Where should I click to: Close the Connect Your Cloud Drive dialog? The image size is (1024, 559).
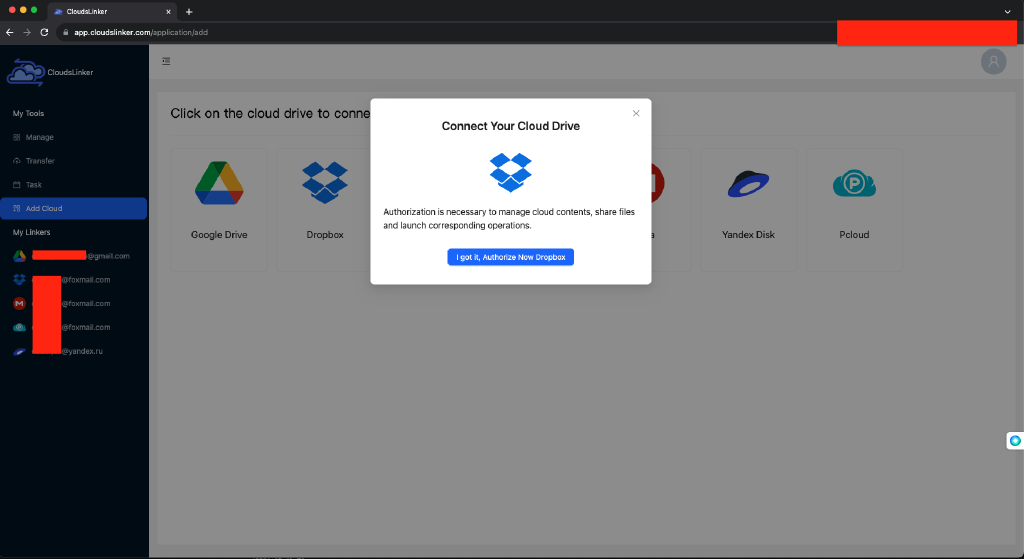coord(636,114)
